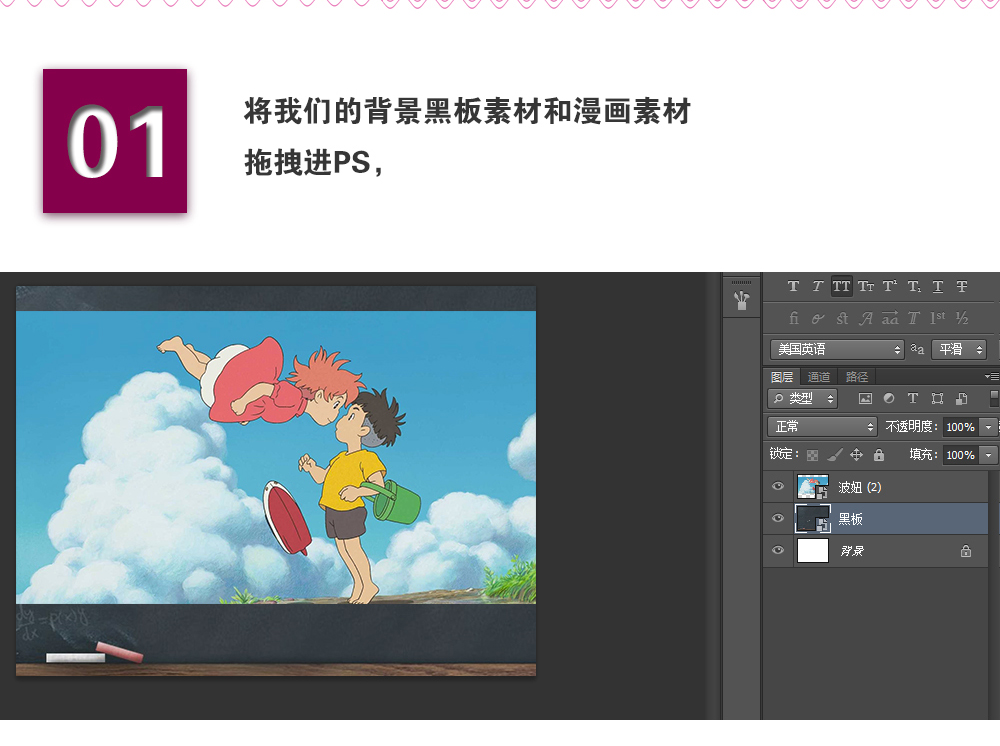Click the 波妞 (2) layer thumbnail

click(812, 486)
